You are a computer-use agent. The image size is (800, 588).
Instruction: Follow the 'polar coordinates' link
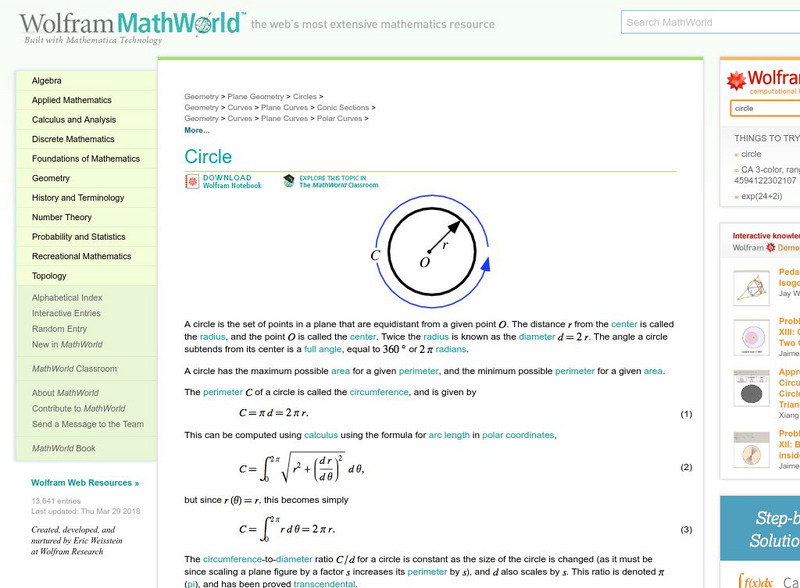[518, 435]
